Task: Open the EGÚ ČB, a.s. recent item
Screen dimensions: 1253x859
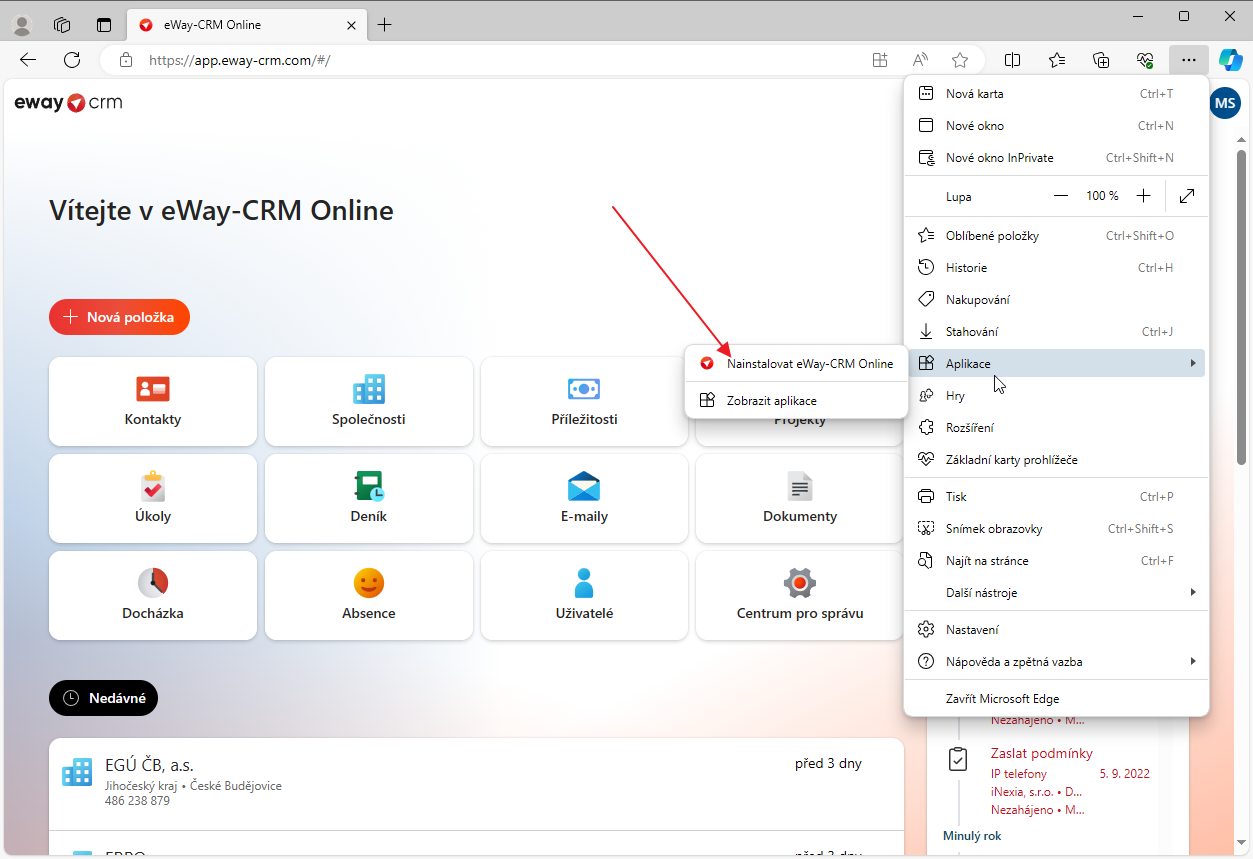Action: point(476,784)
